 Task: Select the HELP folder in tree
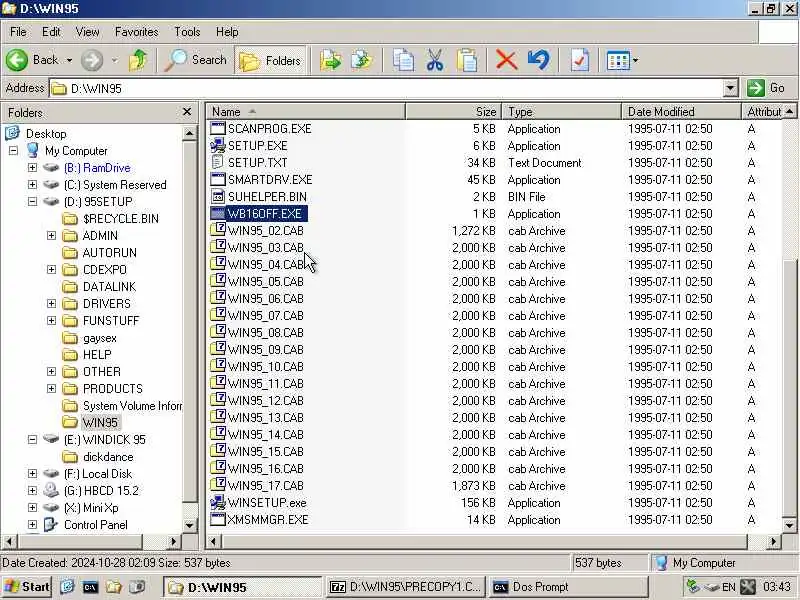(x=97, y=355)
